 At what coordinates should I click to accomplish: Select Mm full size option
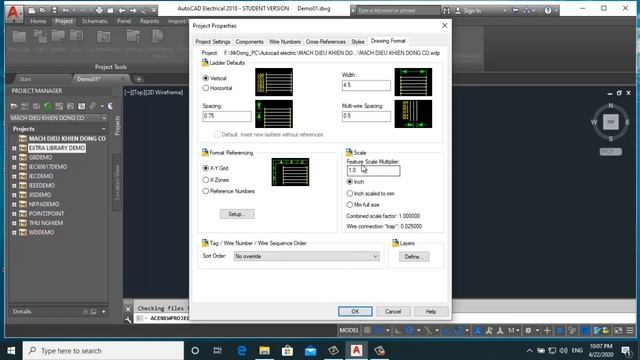point(350,204)
